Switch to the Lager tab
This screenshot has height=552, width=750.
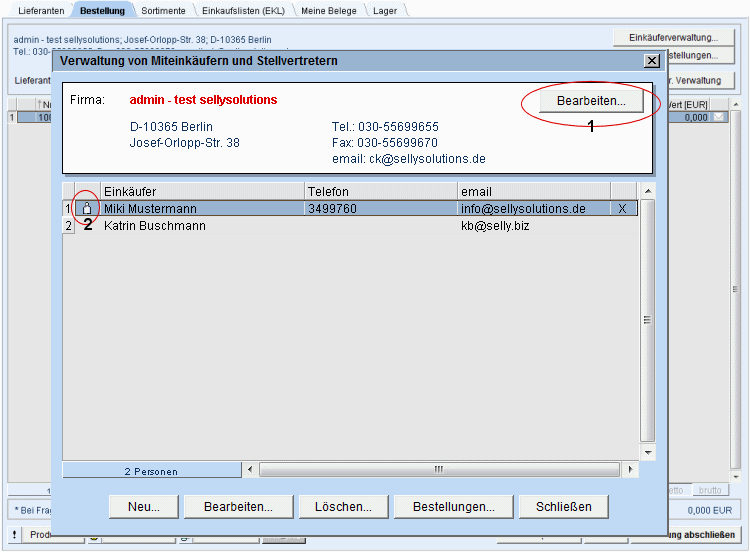point(386,10)
